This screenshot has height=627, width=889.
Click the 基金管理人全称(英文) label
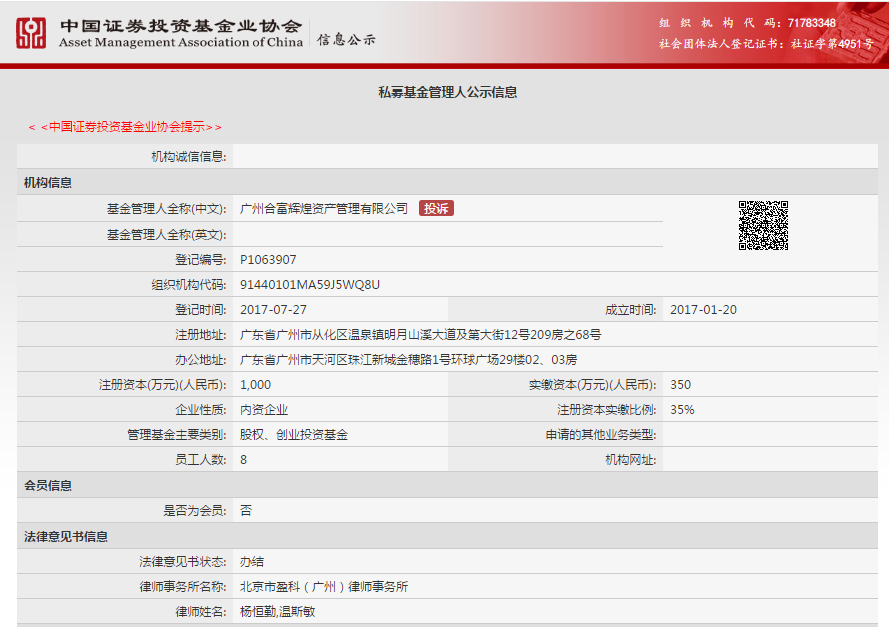point(167,235)
